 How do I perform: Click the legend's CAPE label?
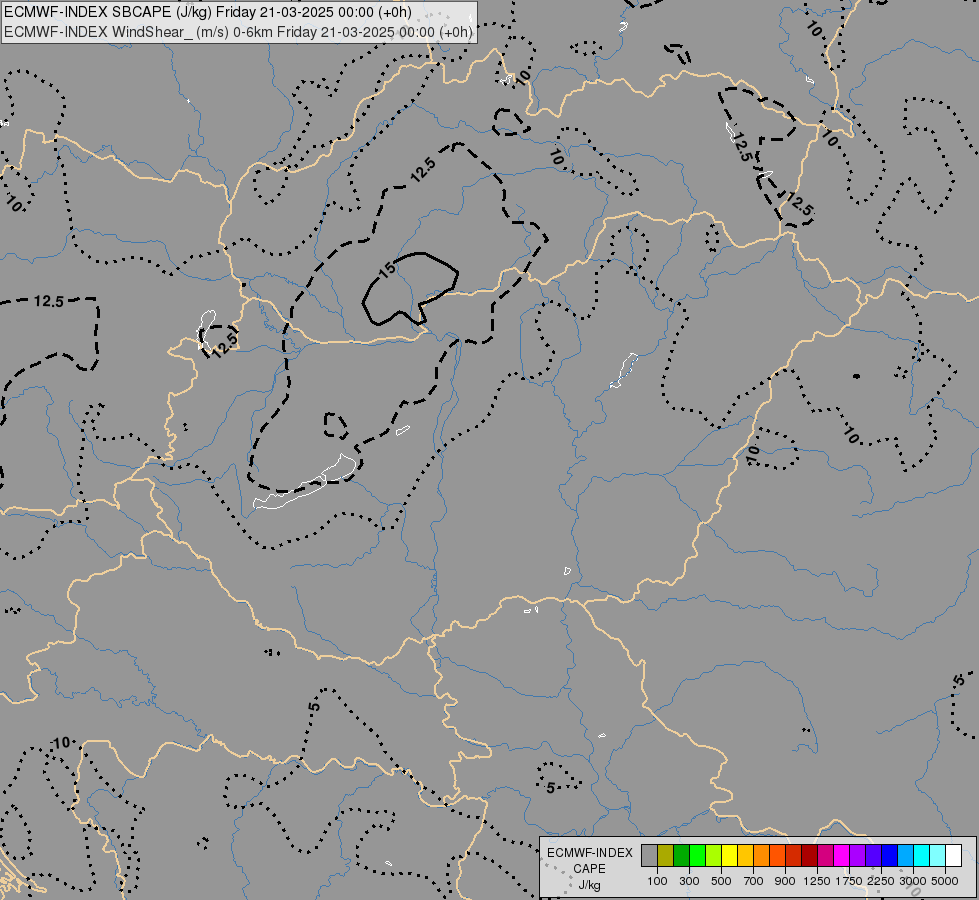tap(589, 869)
